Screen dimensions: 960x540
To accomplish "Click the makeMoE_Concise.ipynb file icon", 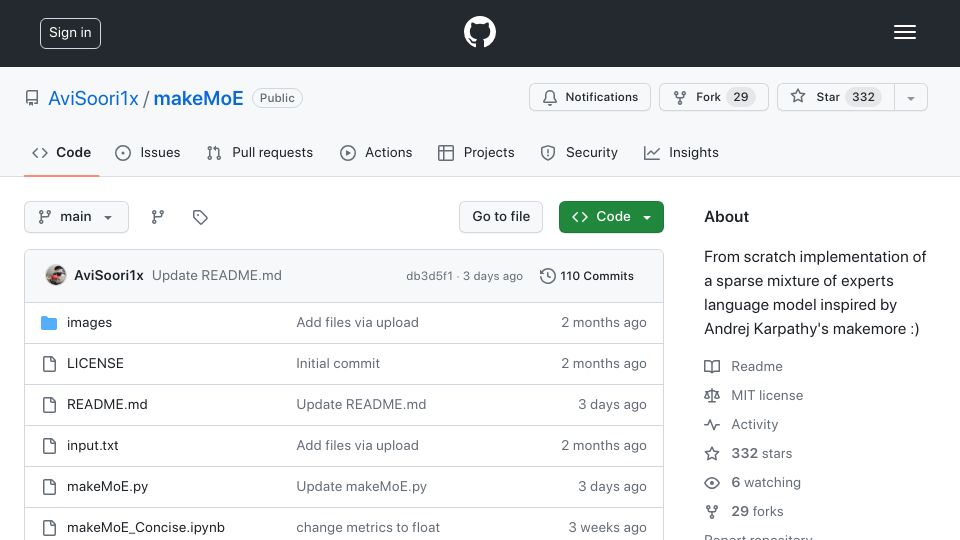I will [49, 528].
